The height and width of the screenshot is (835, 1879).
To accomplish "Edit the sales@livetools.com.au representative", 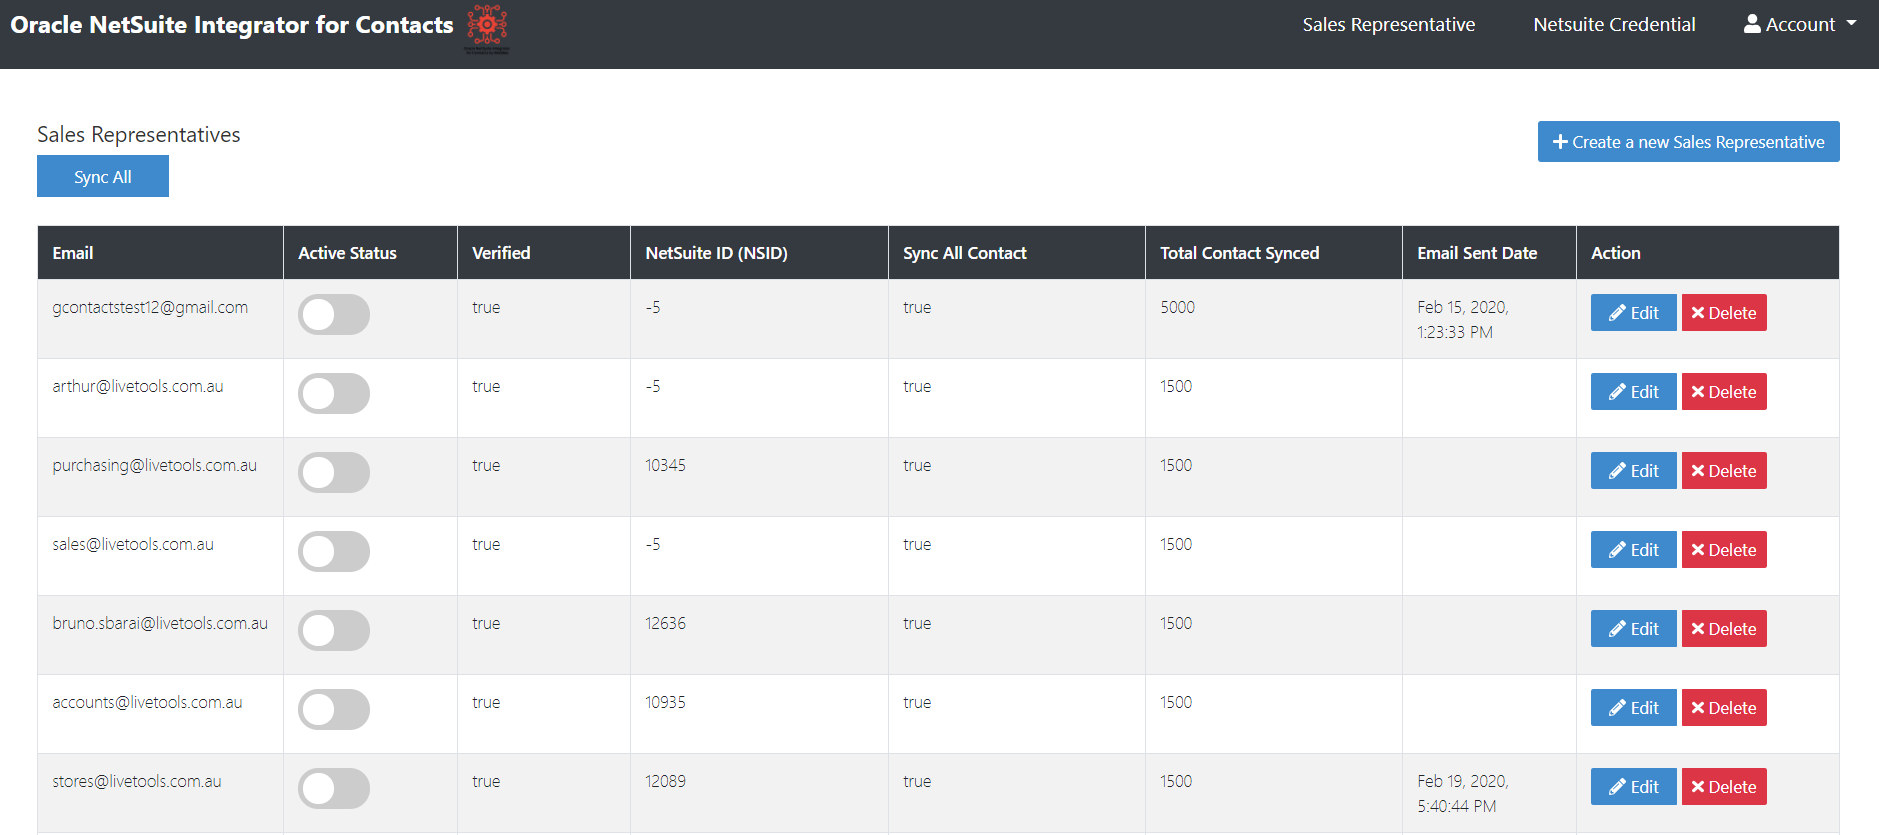I will coord(1633,550).
